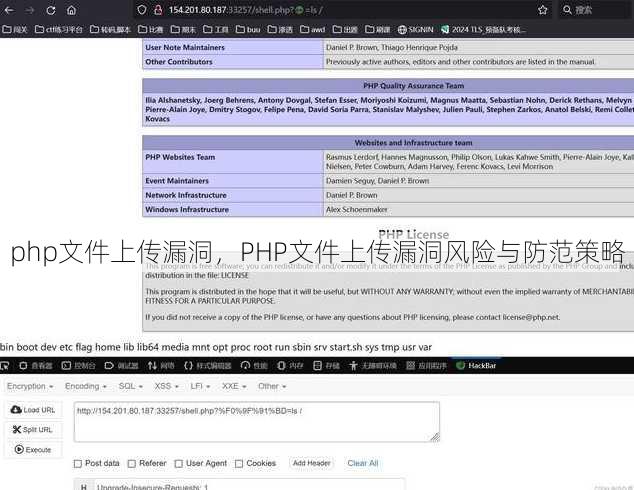The height and width of the screenshot is (490, 634).
Task: Click the Upgrade-Insecure-Requests header field
Action: (x=249, y=486)
